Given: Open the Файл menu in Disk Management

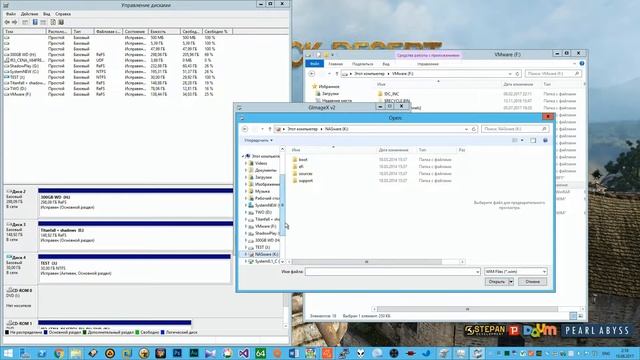Looking at the screenshot, I should 11,14.
